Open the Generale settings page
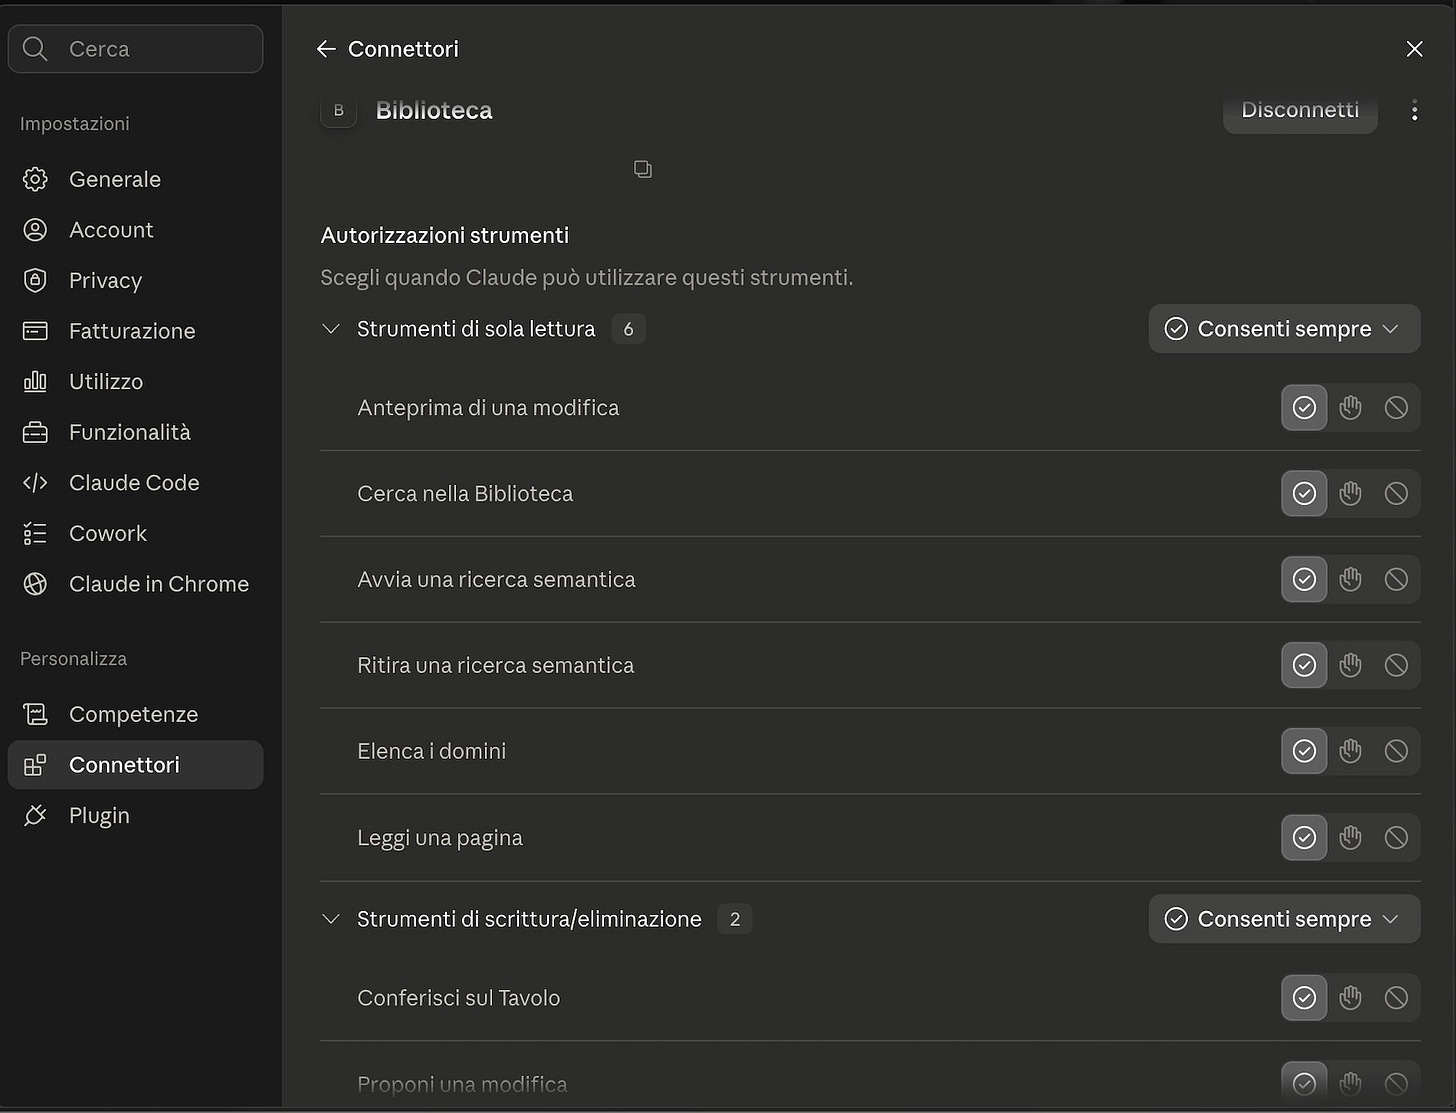 [x=135, y=179]
